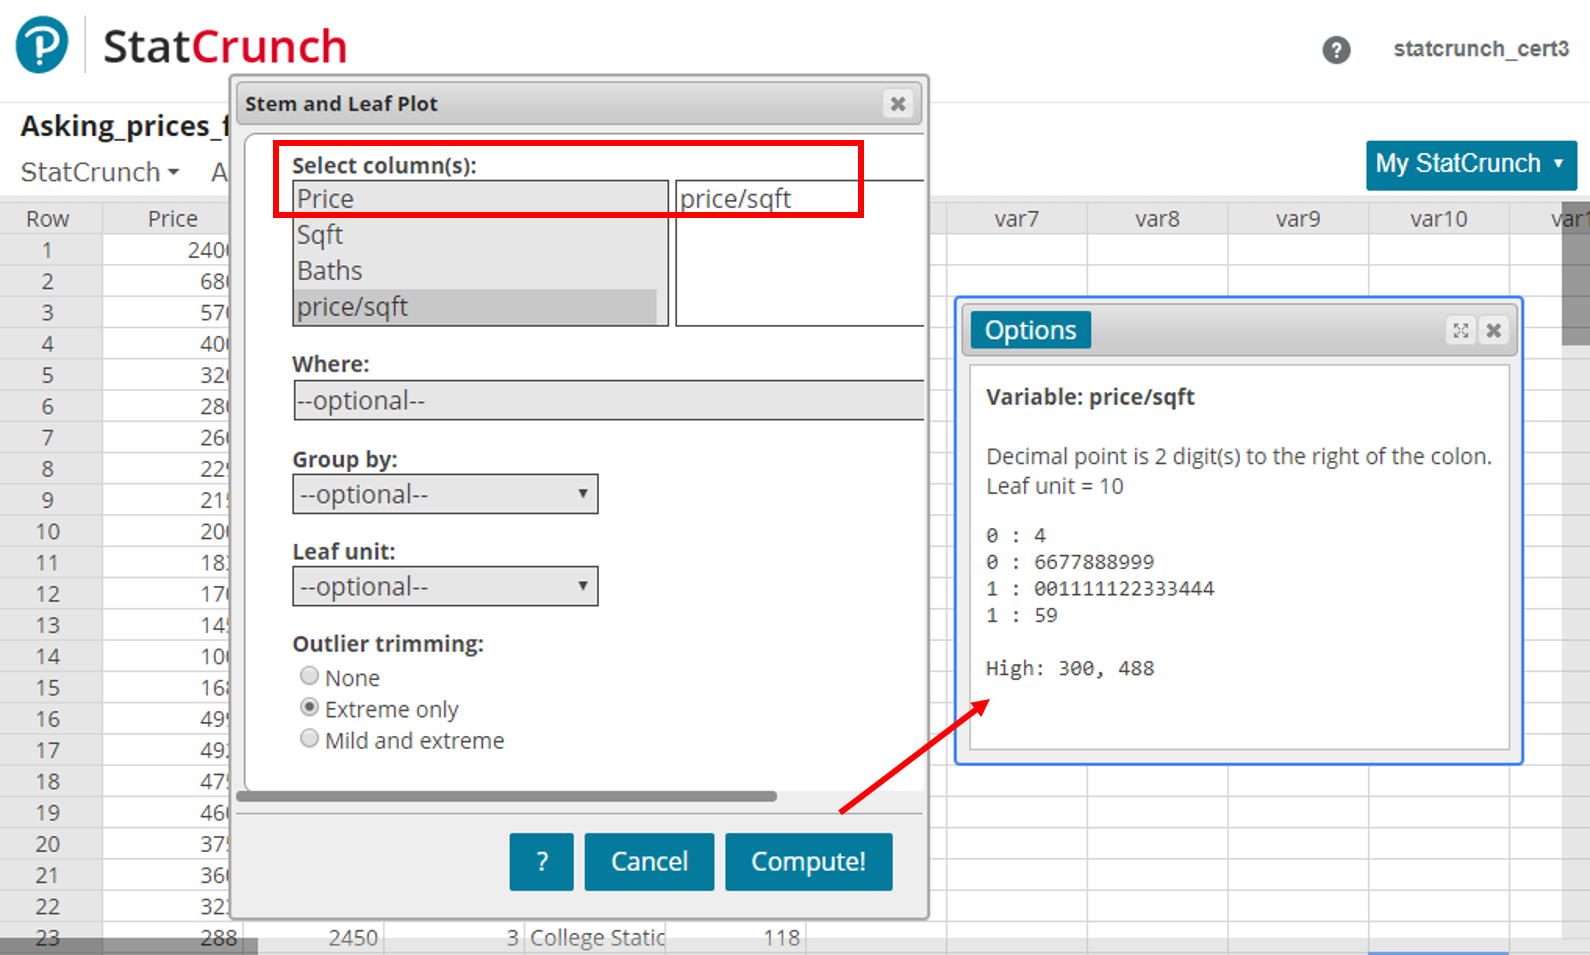Click the Row column header
Image resolution: width=1590 pixels, height=955 pixels.
[x=47, y=218]
